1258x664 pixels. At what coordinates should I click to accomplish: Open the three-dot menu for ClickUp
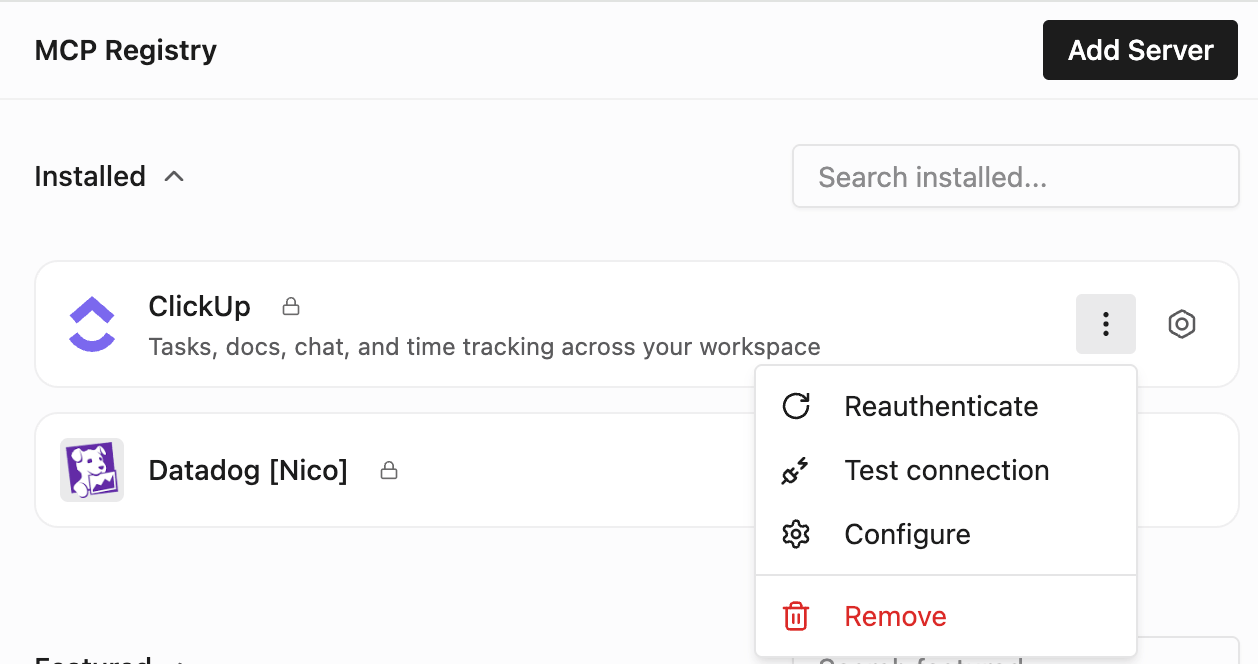[x=1106, y=324]
